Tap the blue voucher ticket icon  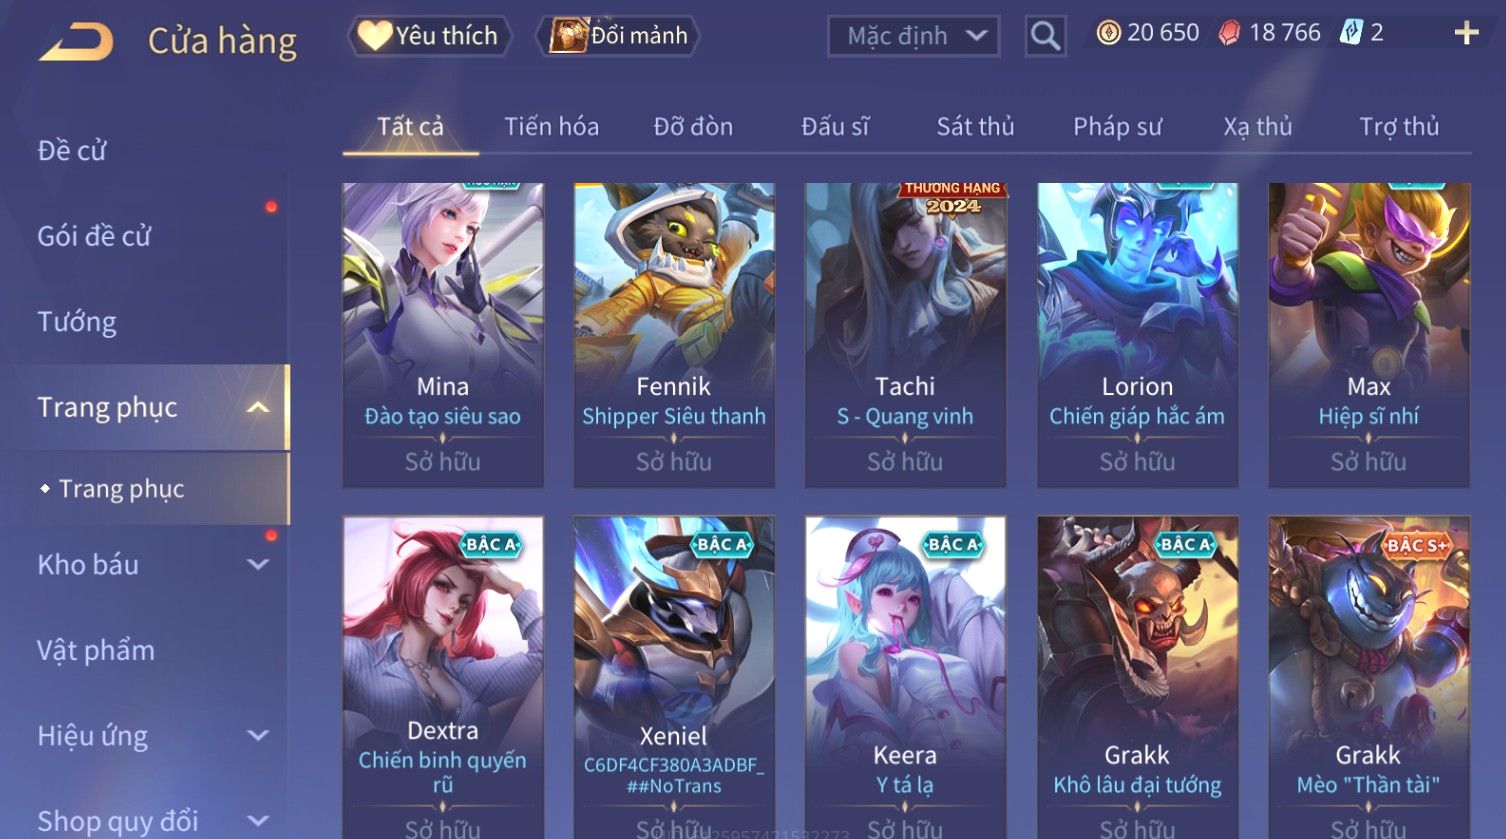tap(1351, 33)
